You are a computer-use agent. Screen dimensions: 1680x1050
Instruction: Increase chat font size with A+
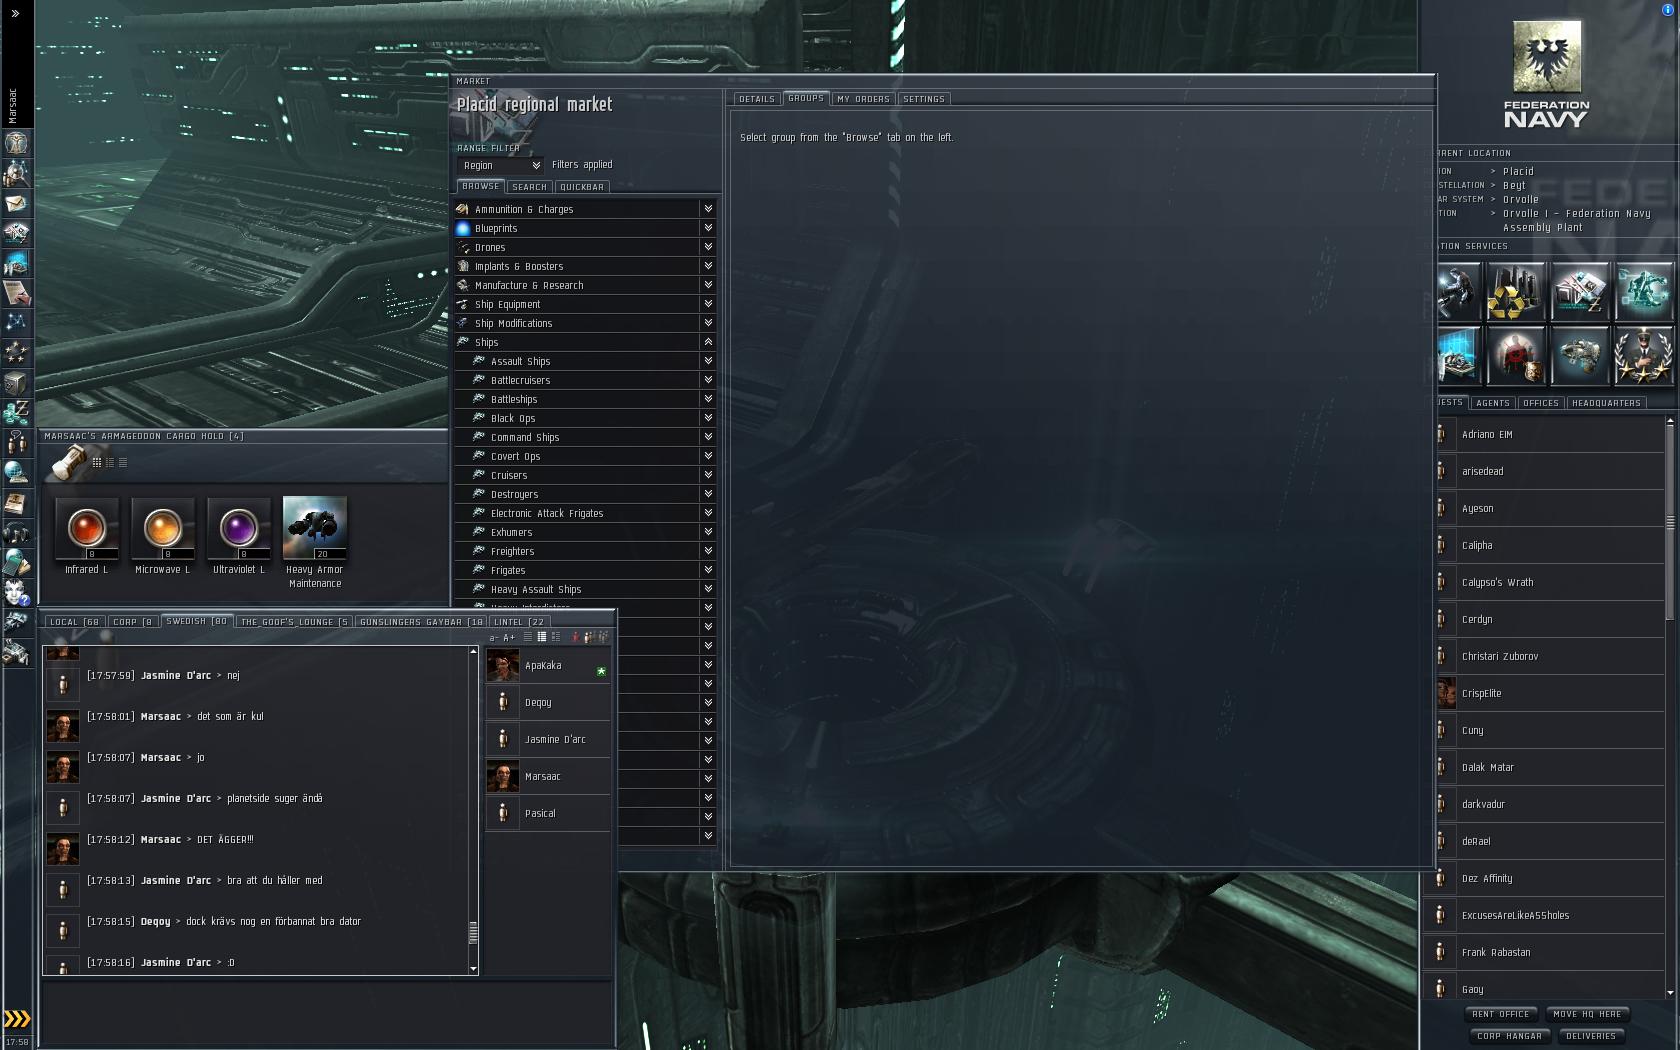coord(509,637)
